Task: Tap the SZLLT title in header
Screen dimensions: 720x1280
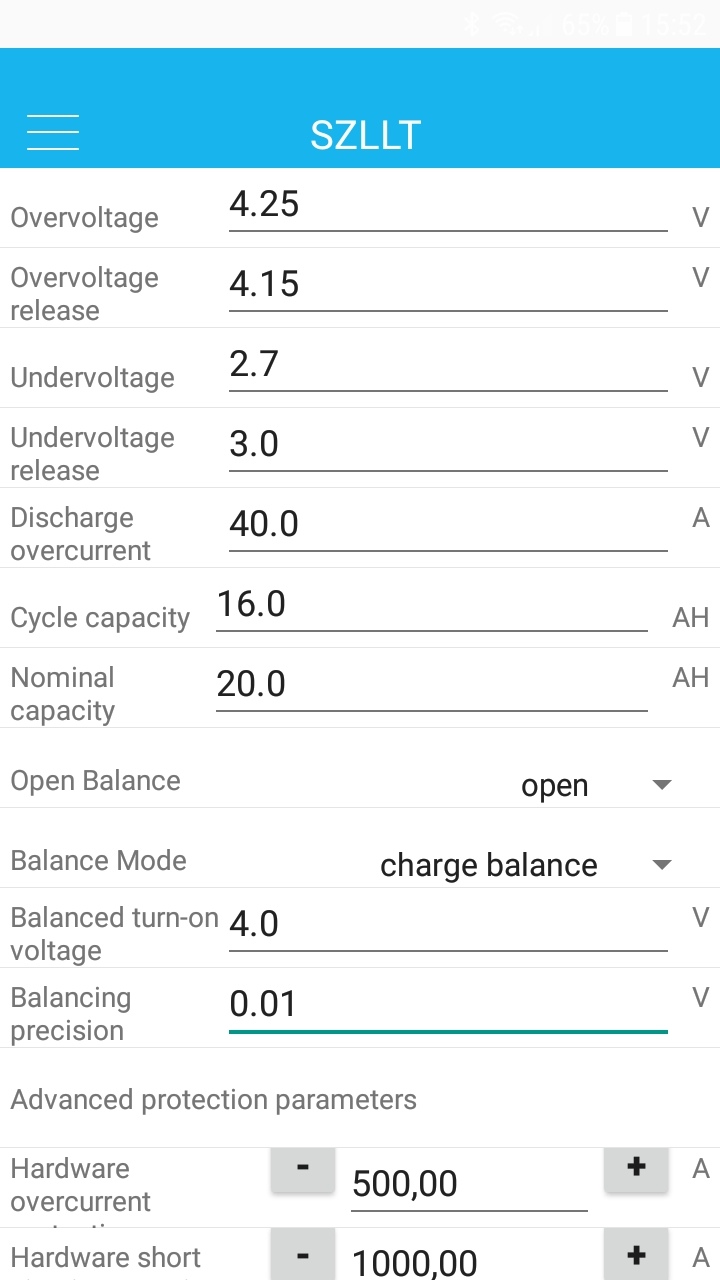Action: 365,135
